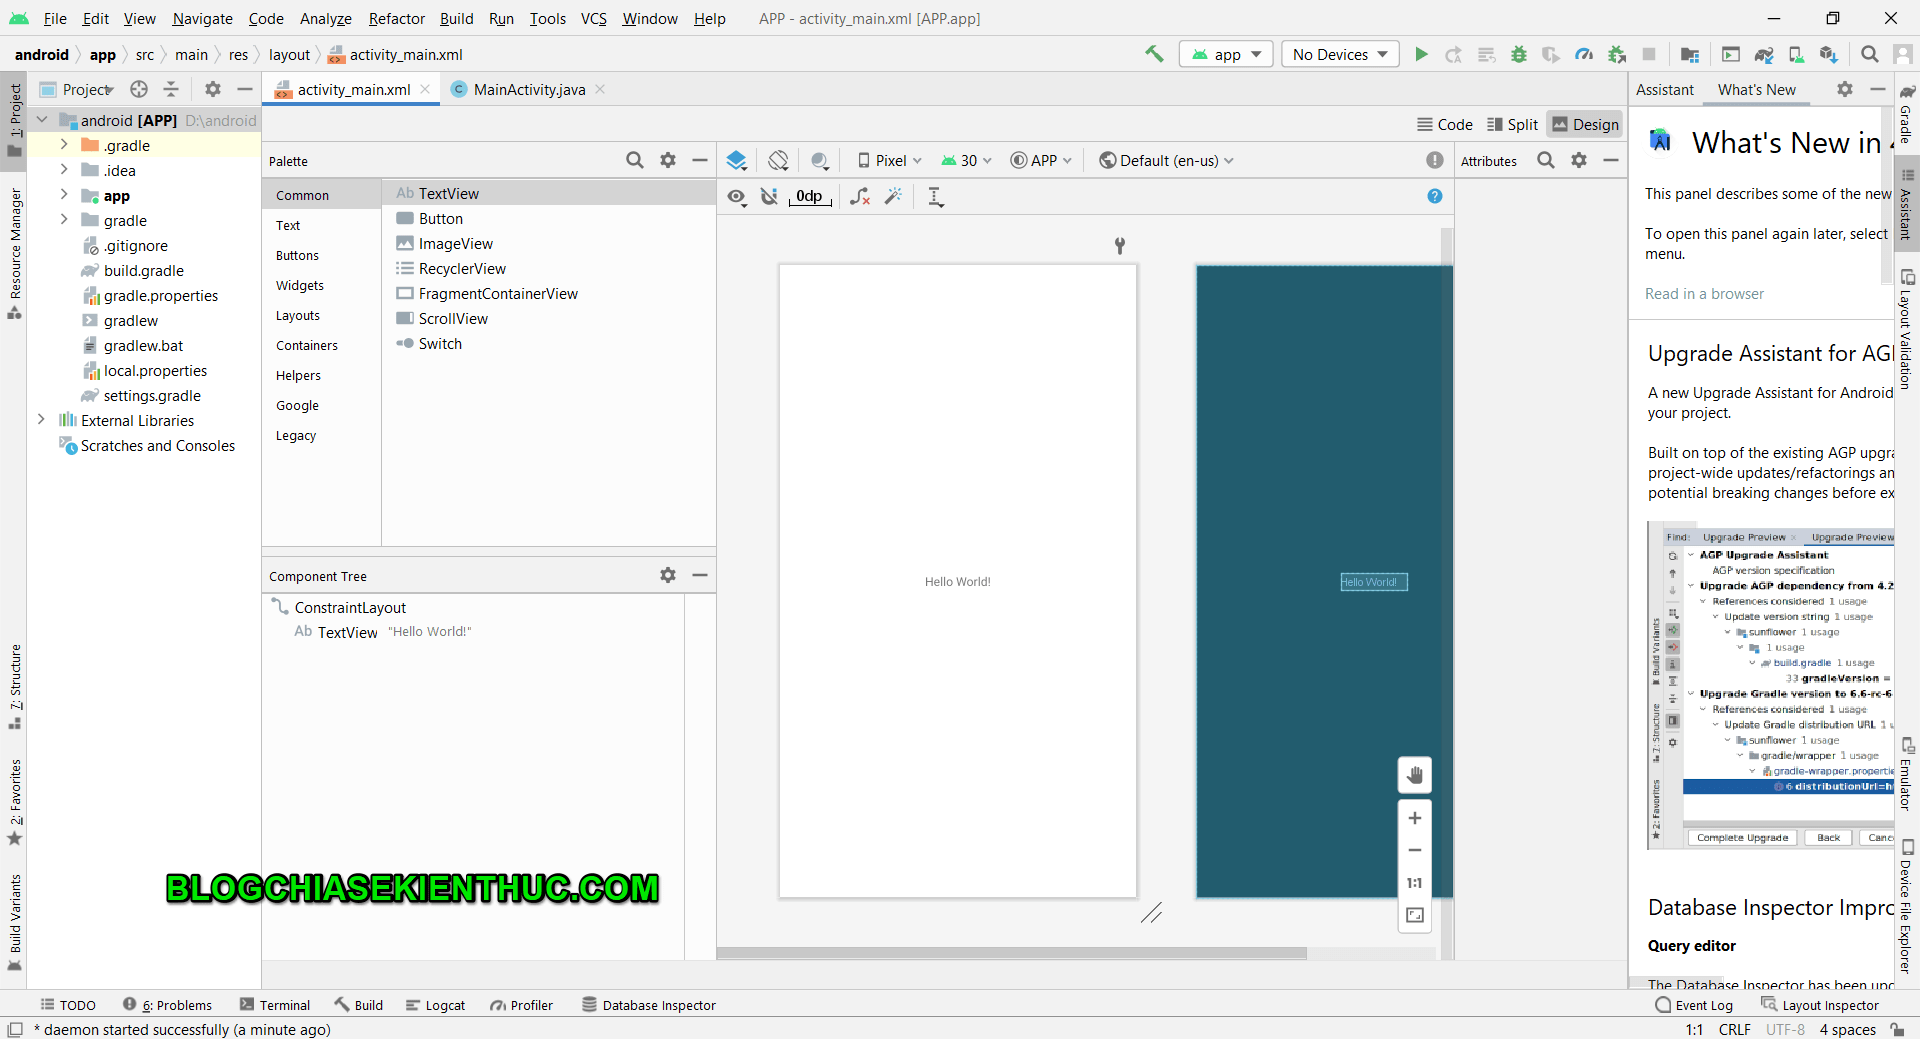Open the Database Inspector tool window
The height and width of the screenshot is (1039, 1920).
point(649,1005)
